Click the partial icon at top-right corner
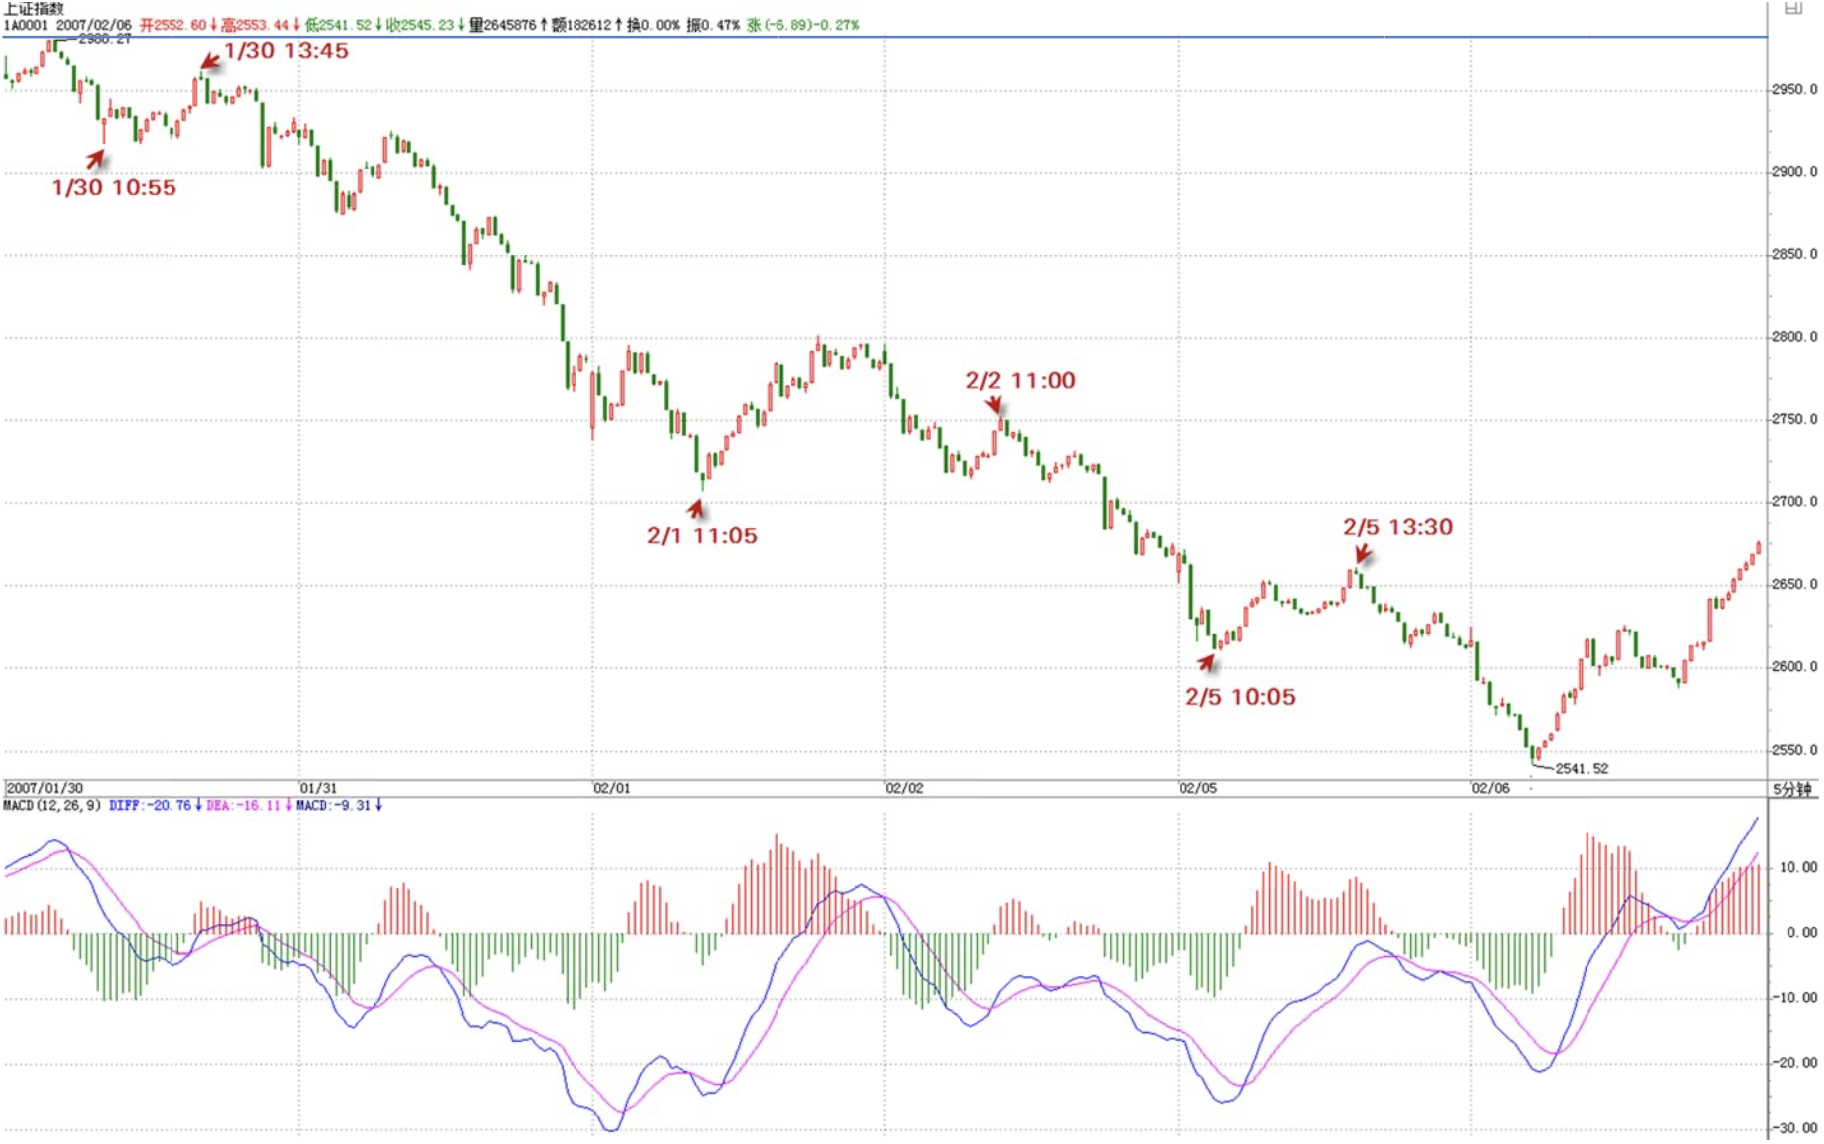Image resolution: width=1824 pixels, height=1144 pixels. pyautogui.click(x=1794, y=8)
